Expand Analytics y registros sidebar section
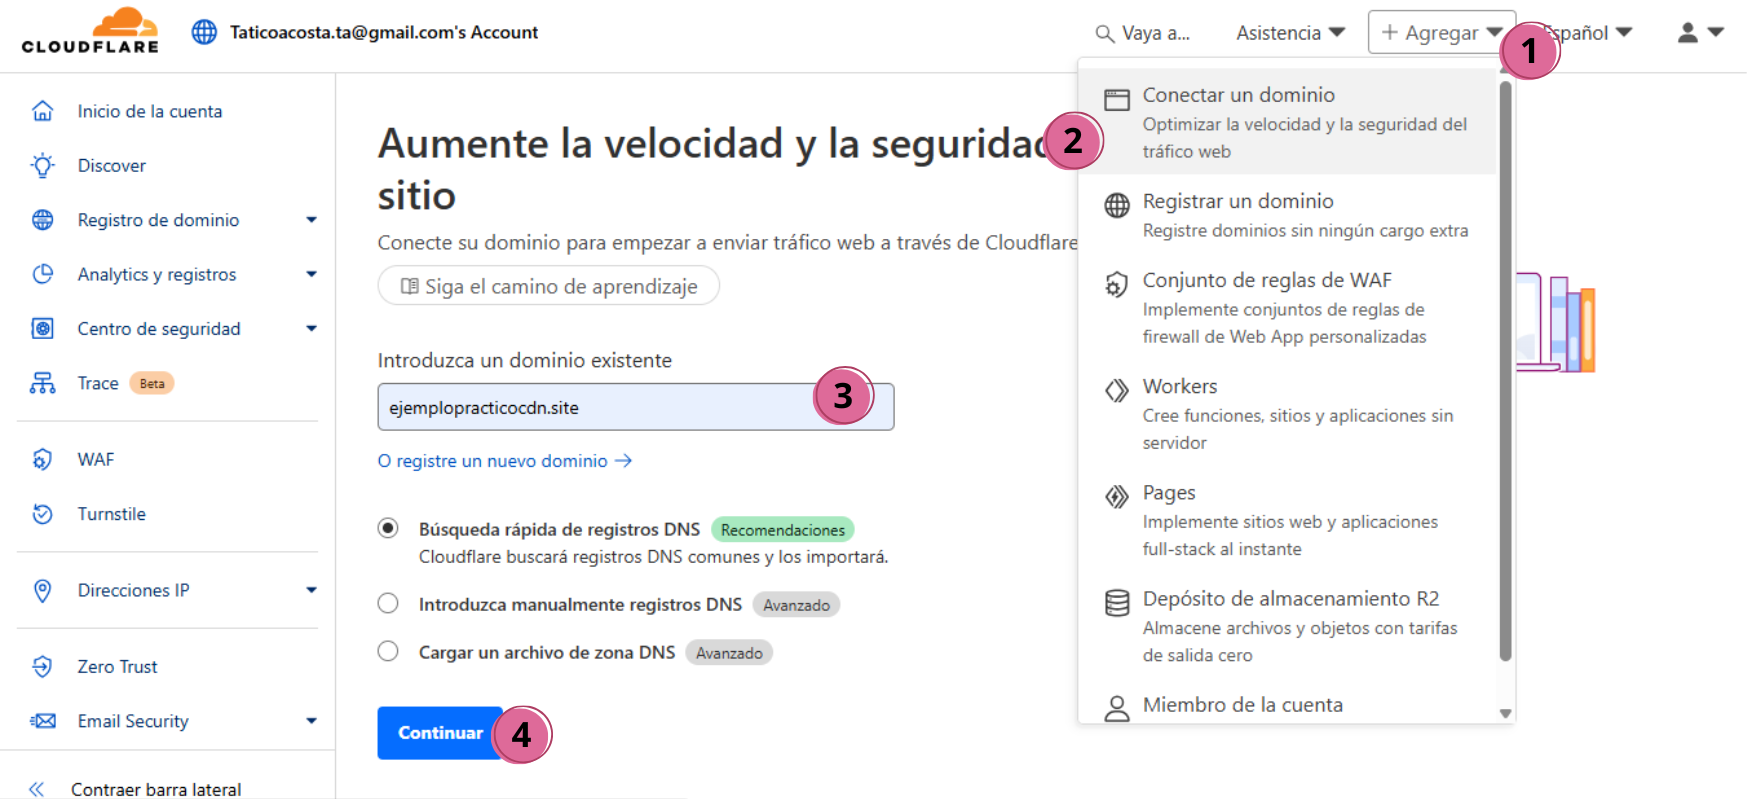Image resolution: width=1748 pixels, height=799 pixels. [x=311, y=274]
